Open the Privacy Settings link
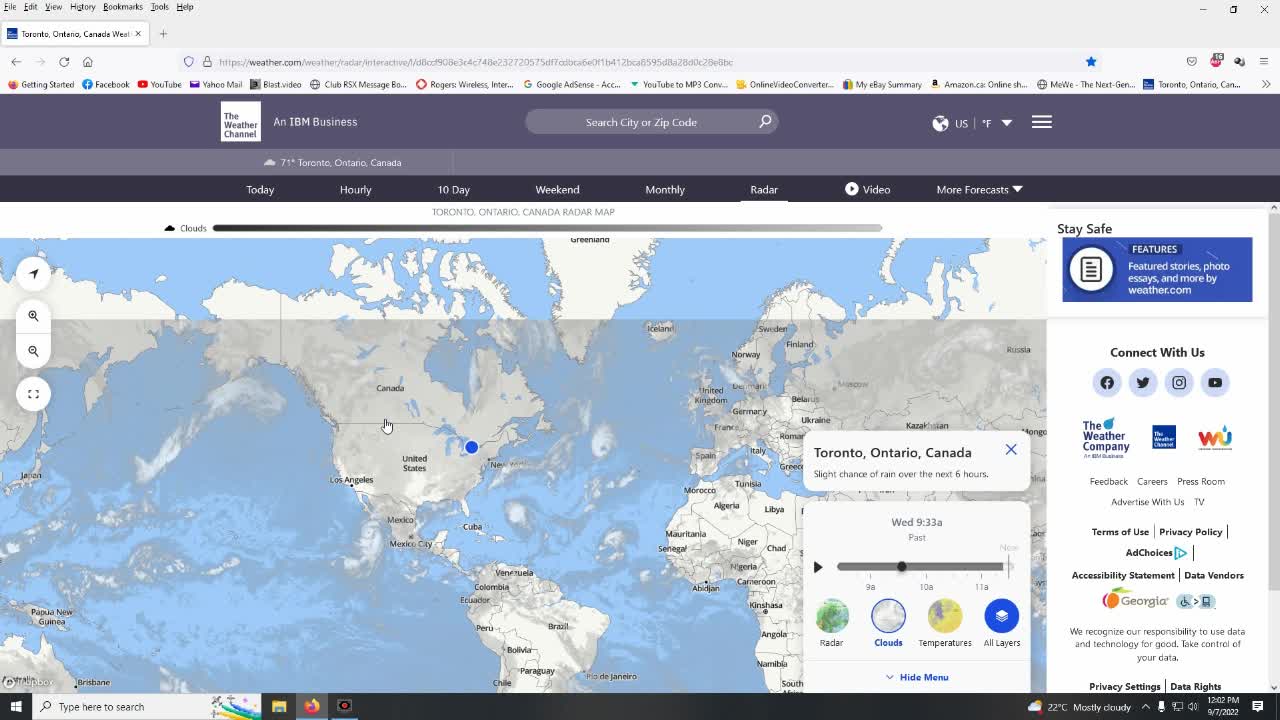The width and height of the screenshot is (1280, 720). pos(1125,686)
